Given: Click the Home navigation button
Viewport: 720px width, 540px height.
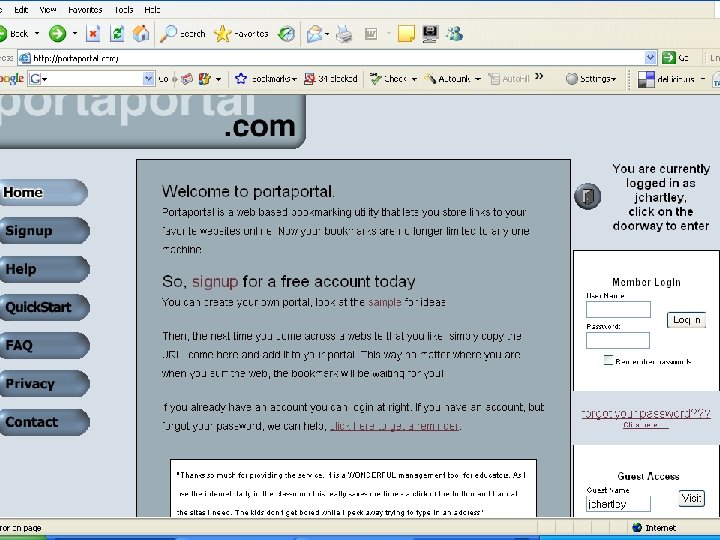Looking at the screenshot, I should coord(44,192).
